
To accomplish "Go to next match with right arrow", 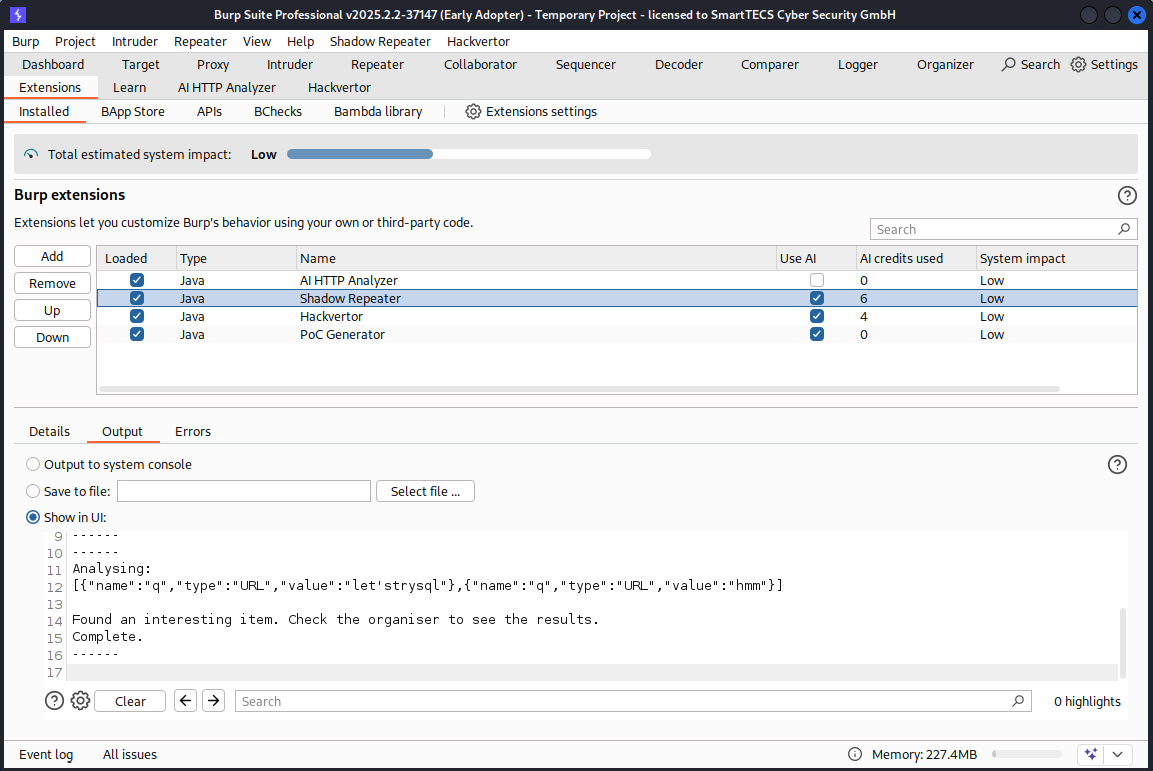I will click(x=213, y=701).
